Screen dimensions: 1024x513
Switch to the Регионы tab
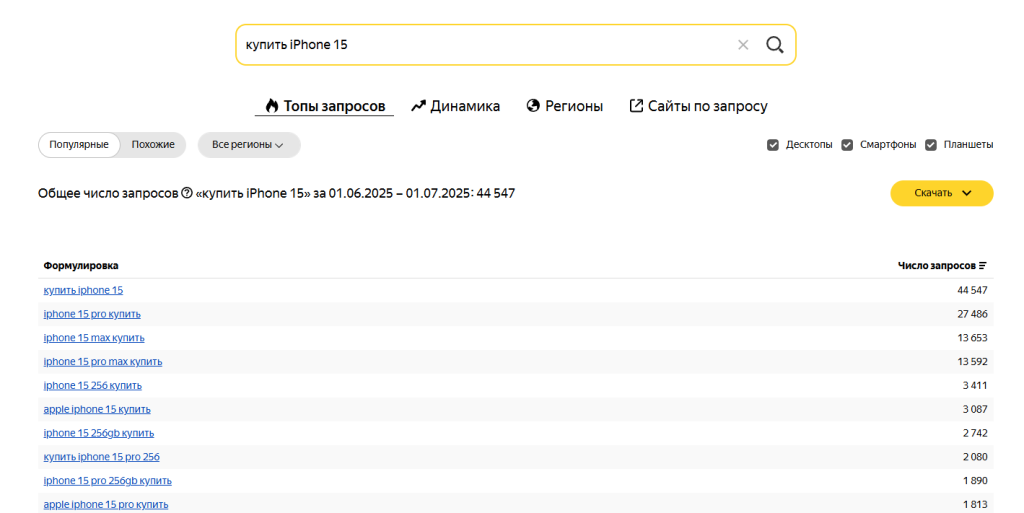(574, 106)
